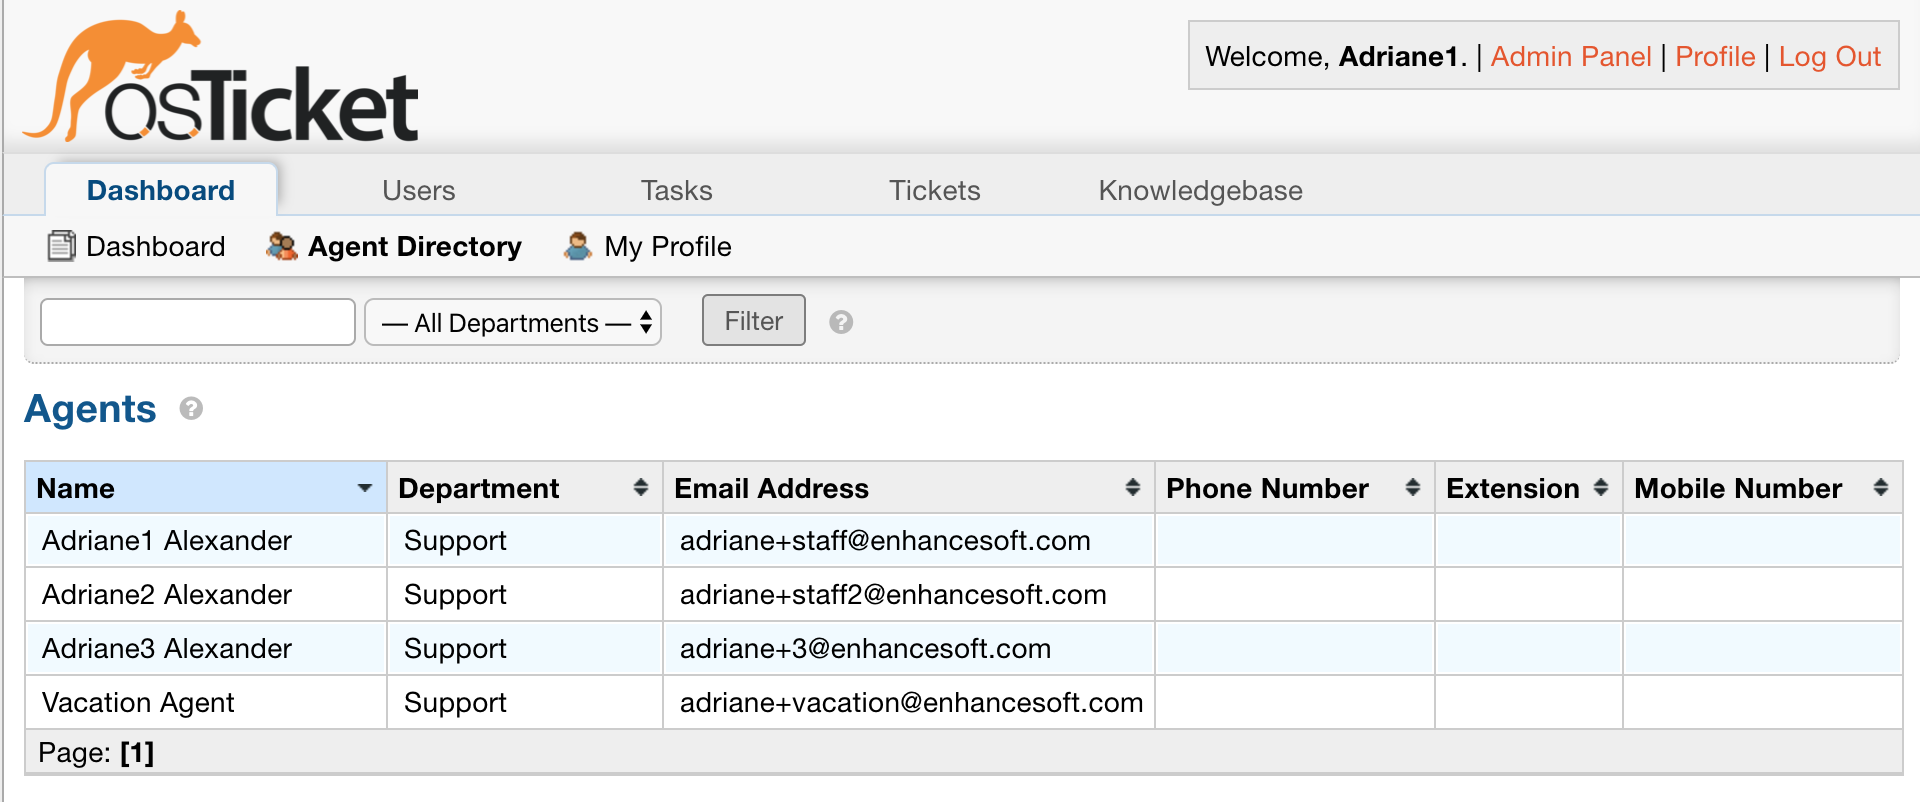Open the Admin Panel

pos(1571,57)
